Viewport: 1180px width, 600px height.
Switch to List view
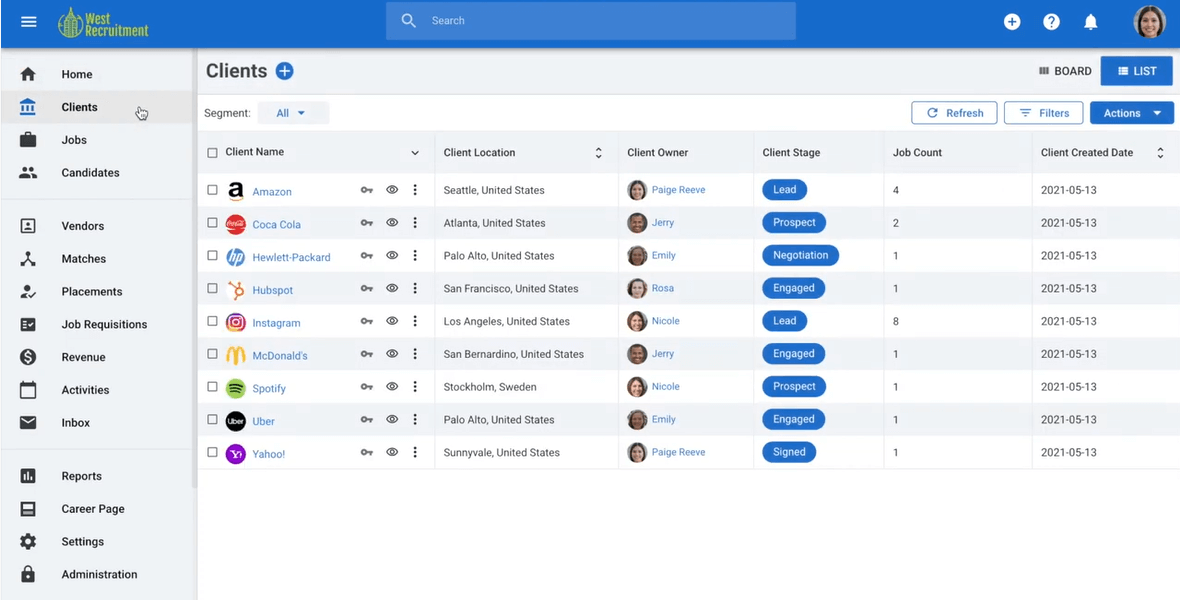1136,71
